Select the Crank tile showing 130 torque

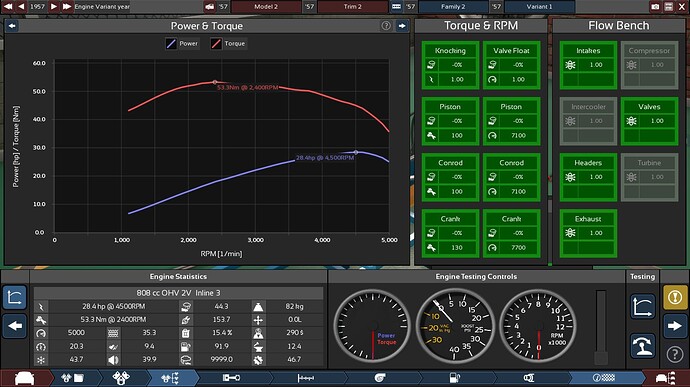click(450, 233)
